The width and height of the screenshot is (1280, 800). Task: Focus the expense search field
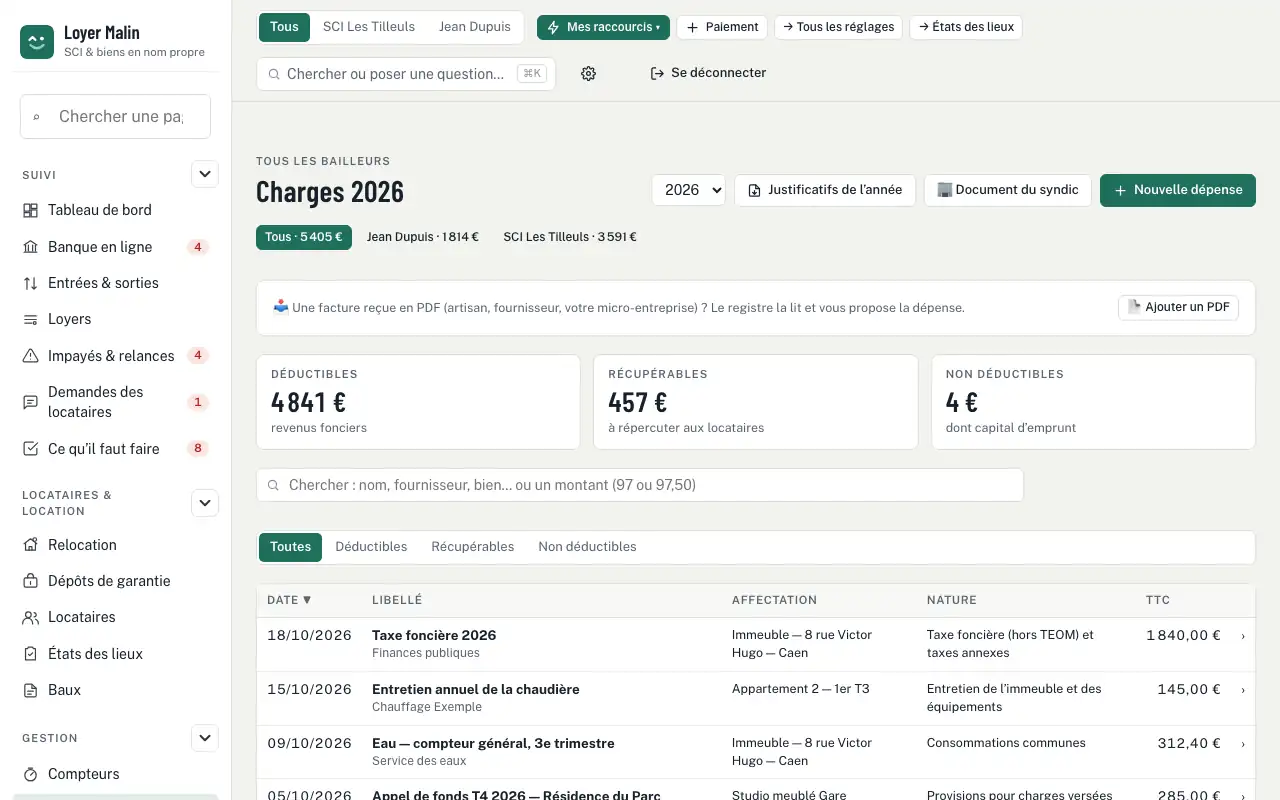click(640, 485)
